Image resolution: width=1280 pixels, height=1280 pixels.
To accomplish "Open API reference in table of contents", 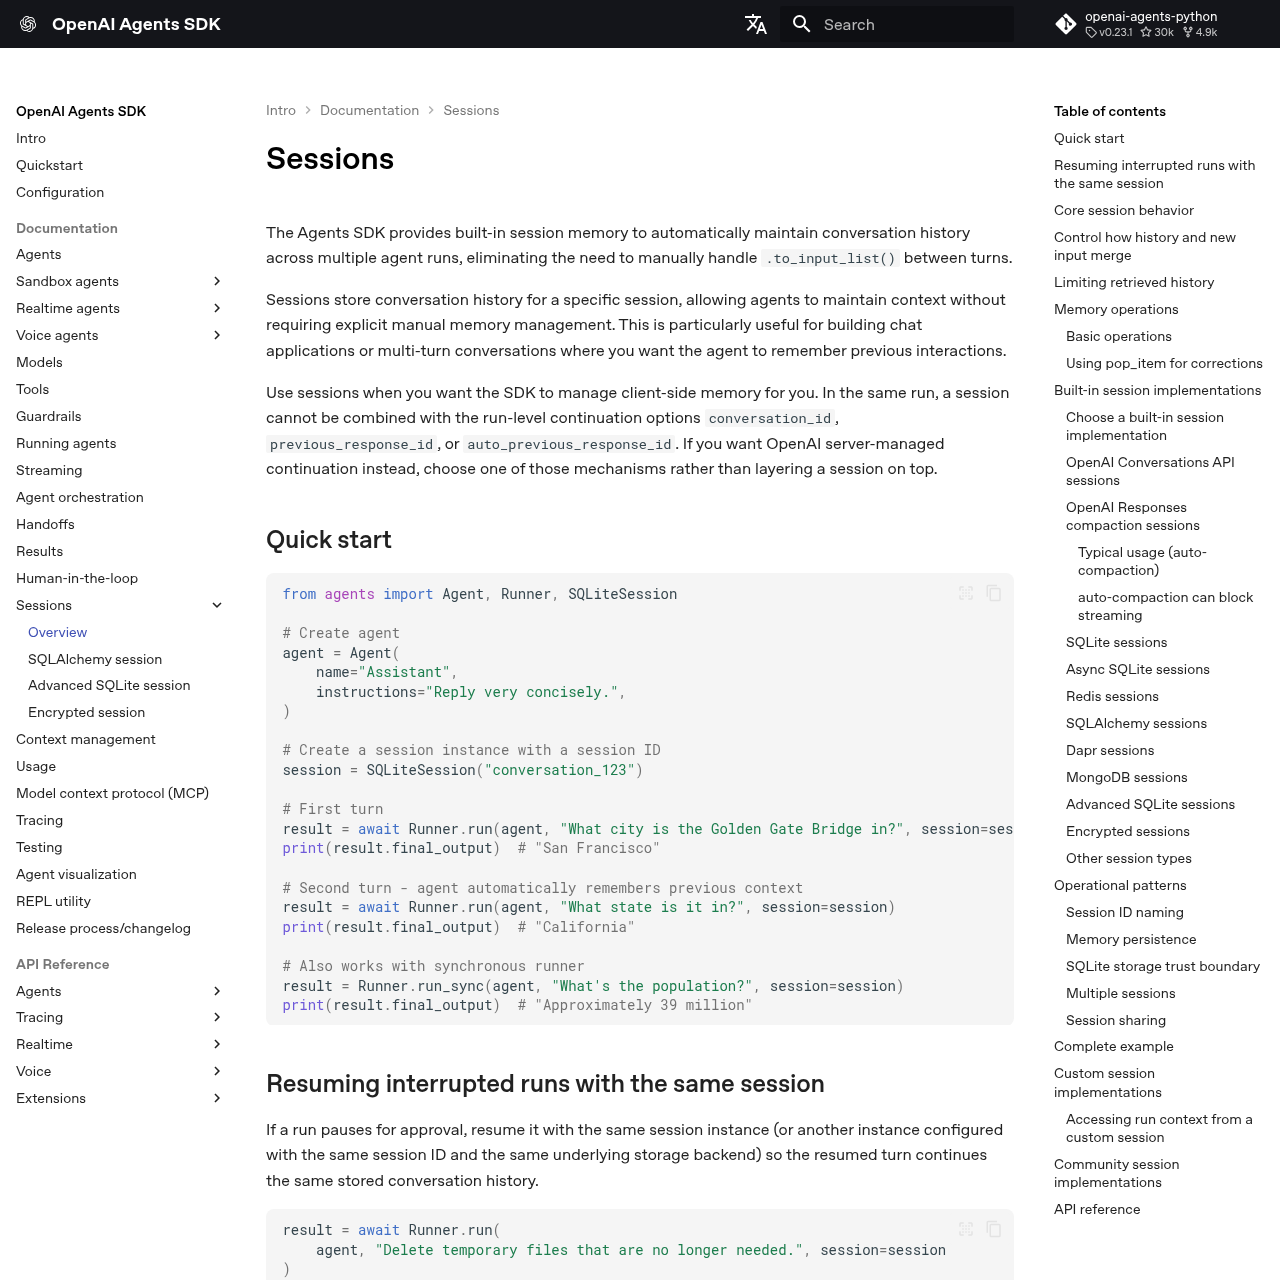I will pos(1097,1210).
